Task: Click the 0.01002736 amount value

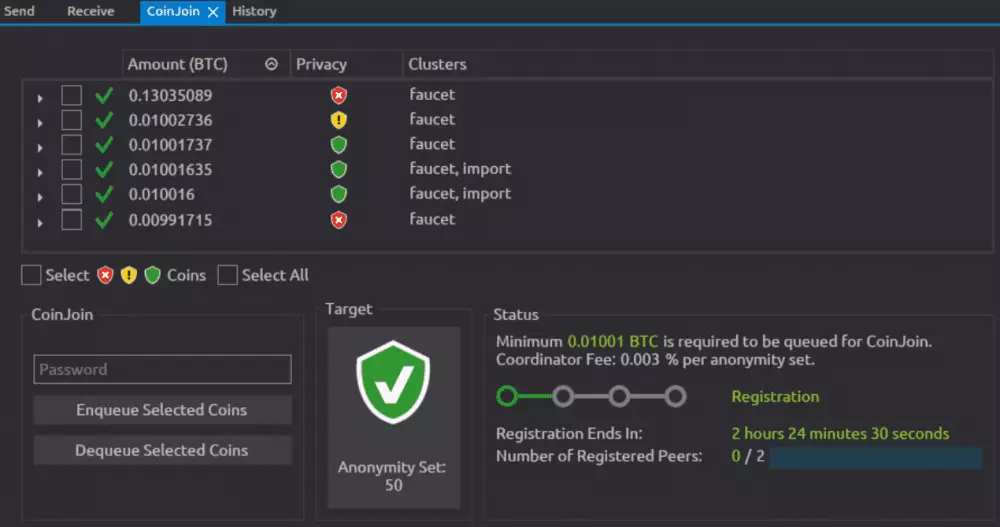Action: (170, 120)
